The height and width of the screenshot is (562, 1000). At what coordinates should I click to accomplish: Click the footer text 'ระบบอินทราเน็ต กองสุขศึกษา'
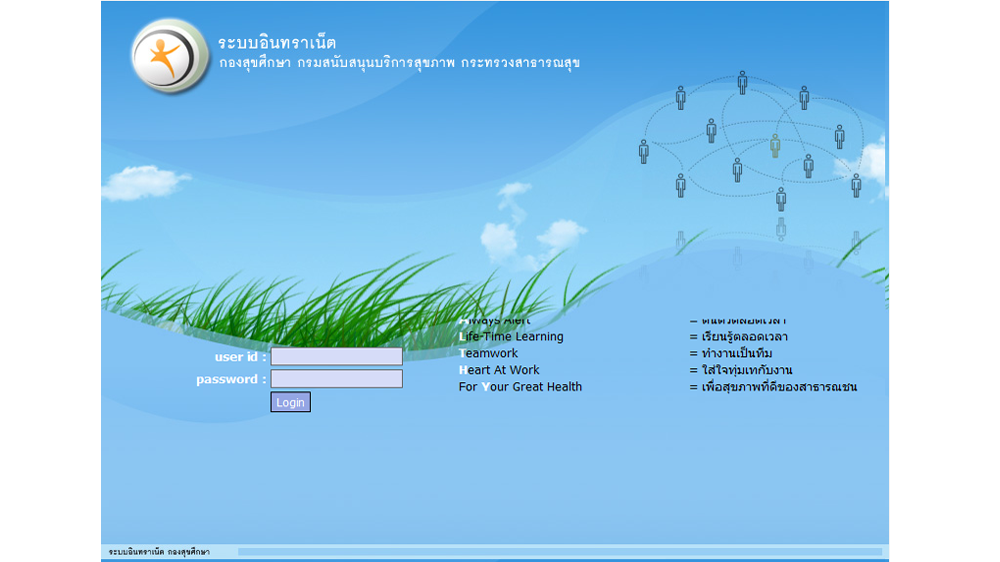pyautogui.click(x=159, y=552)
